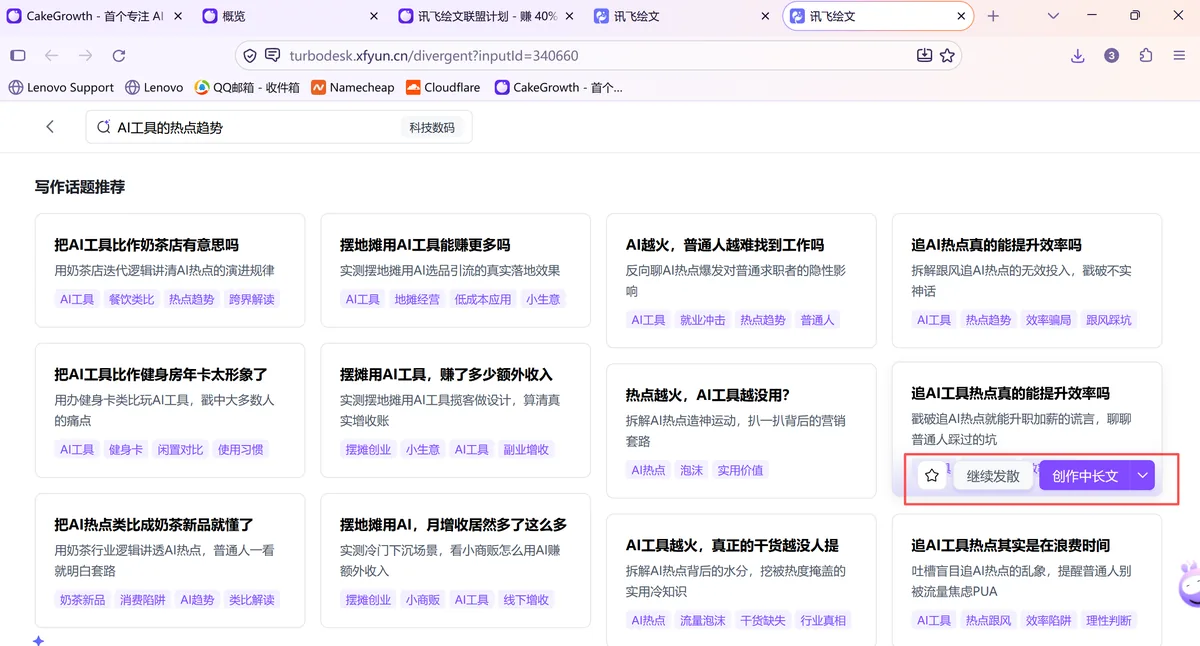The width and height of the screenshot is (1200, 646).
Task: Switch to the CakeGrowth browser tab
Action: point(94,16)
